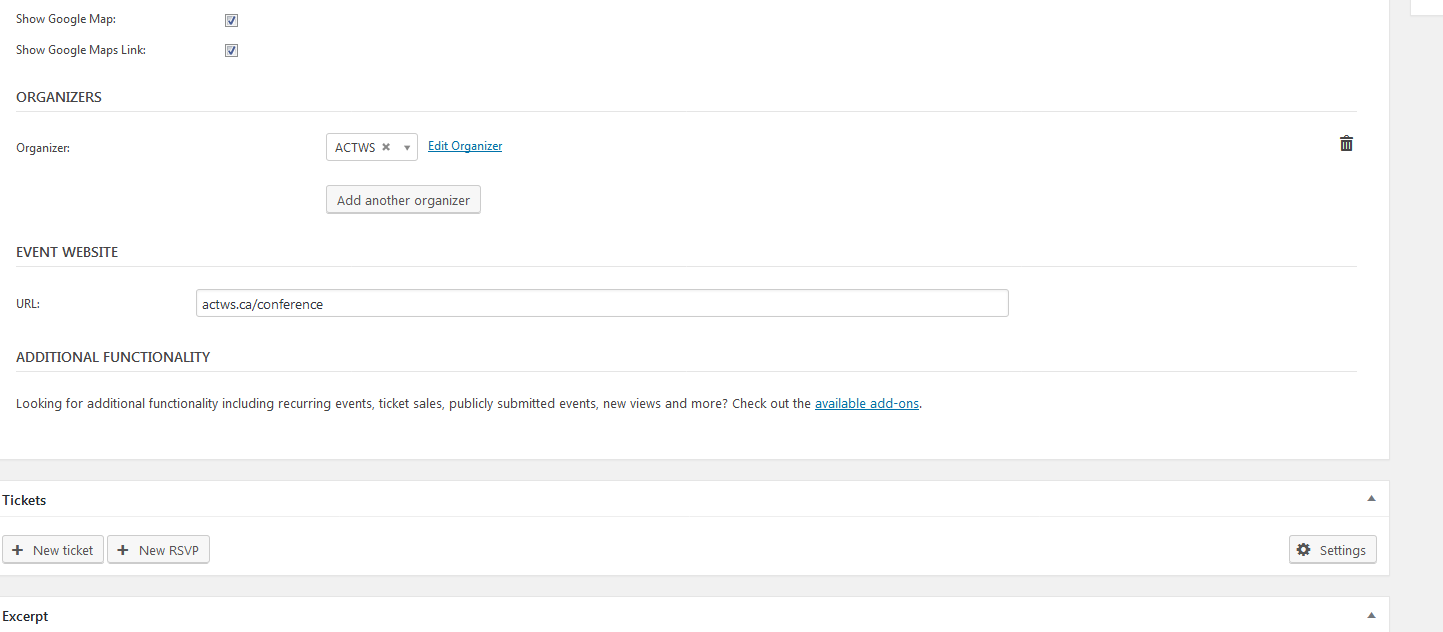Click the 'Show Google Map:' label text

click(66, 20)
